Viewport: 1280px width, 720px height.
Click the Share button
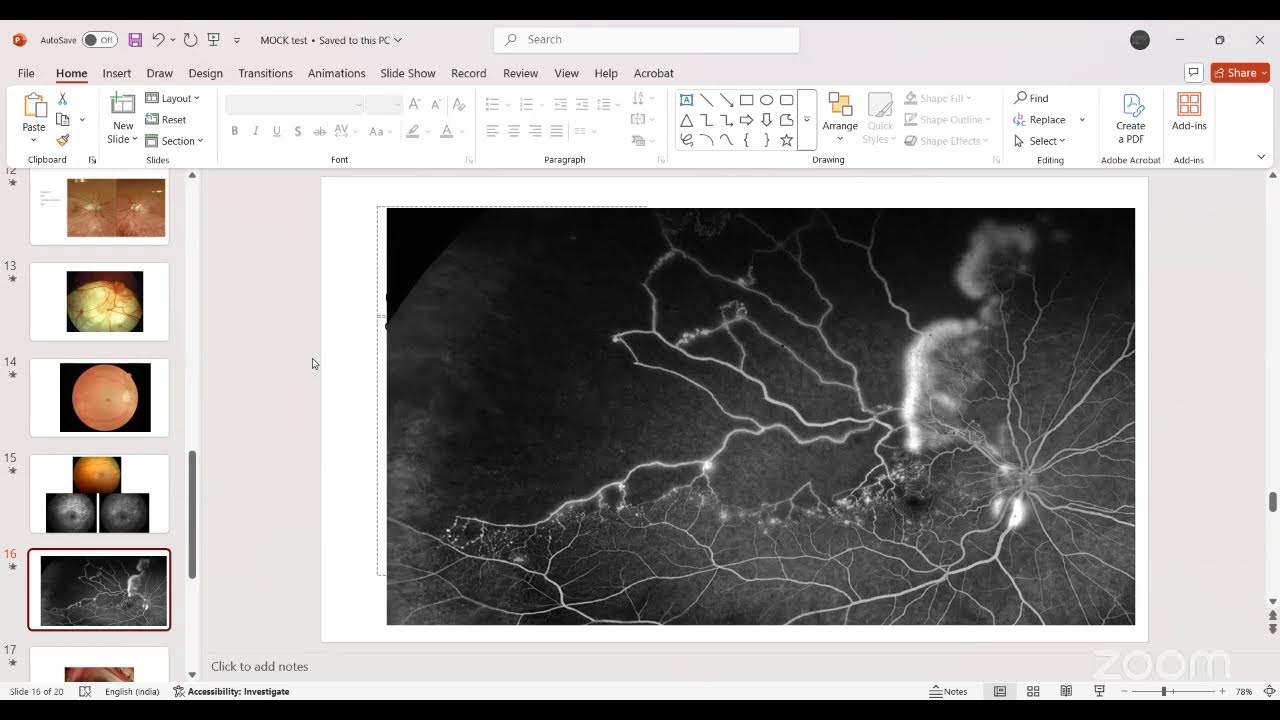point(1240,73)
